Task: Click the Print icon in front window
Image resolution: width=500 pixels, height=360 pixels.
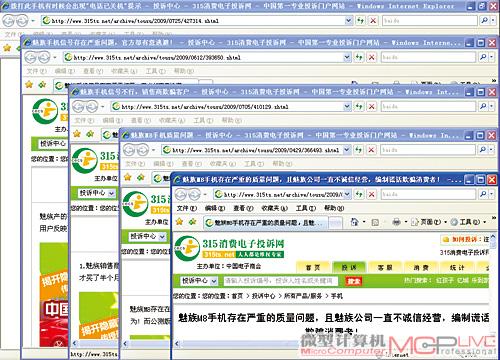Action: (x=396, y=222)
